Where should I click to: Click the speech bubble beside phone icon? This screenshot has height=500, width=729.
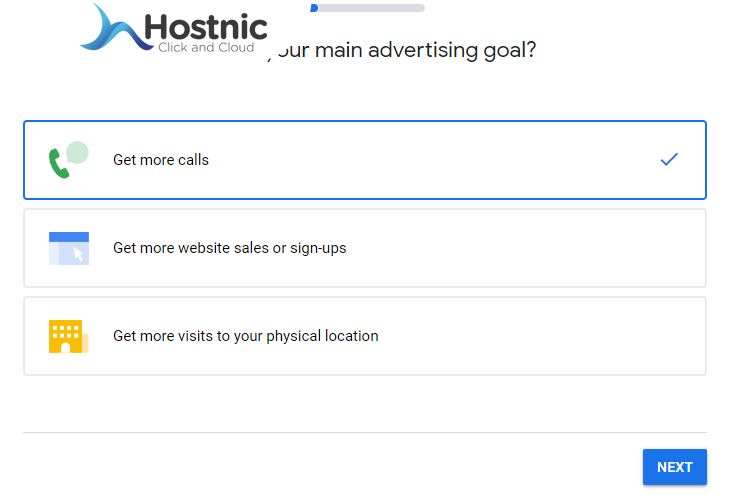point(77,153)
